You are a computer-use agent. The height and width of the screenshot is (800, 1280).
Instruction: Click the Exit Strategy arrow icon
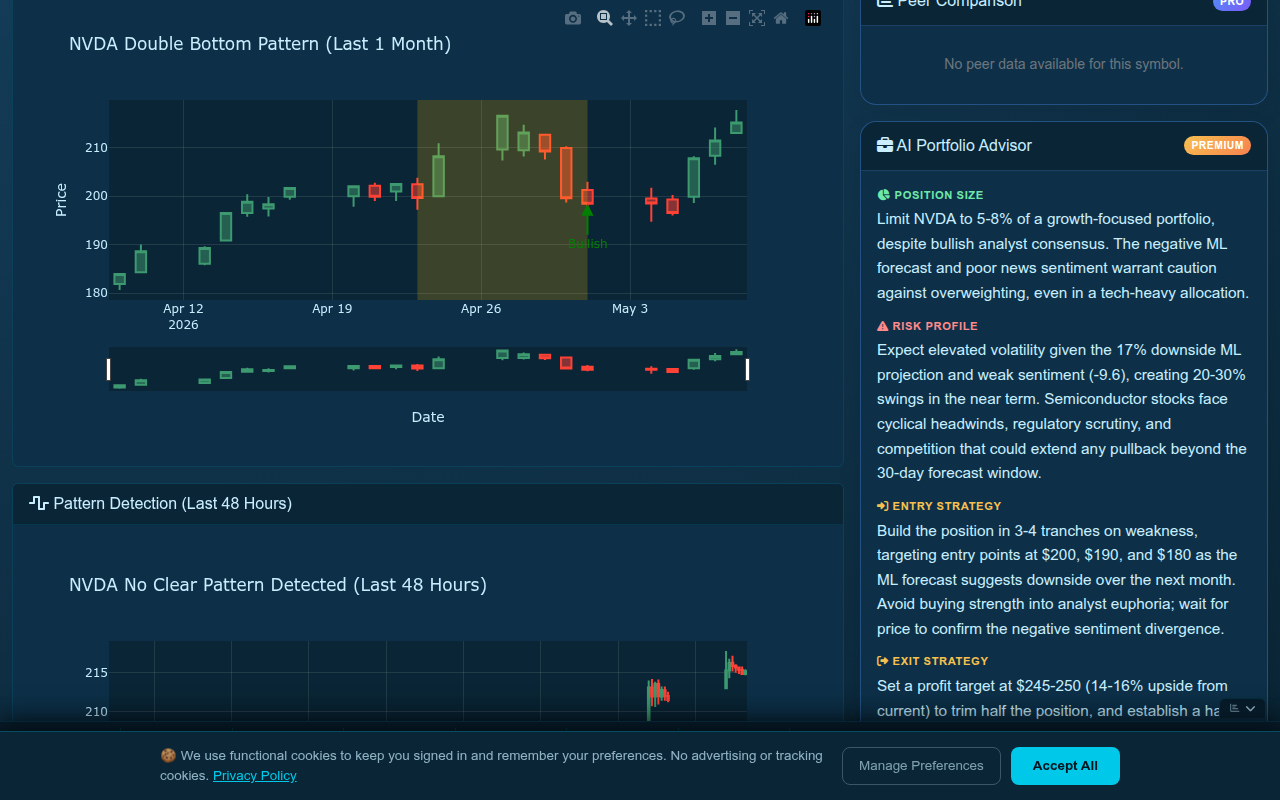[883, 661]
